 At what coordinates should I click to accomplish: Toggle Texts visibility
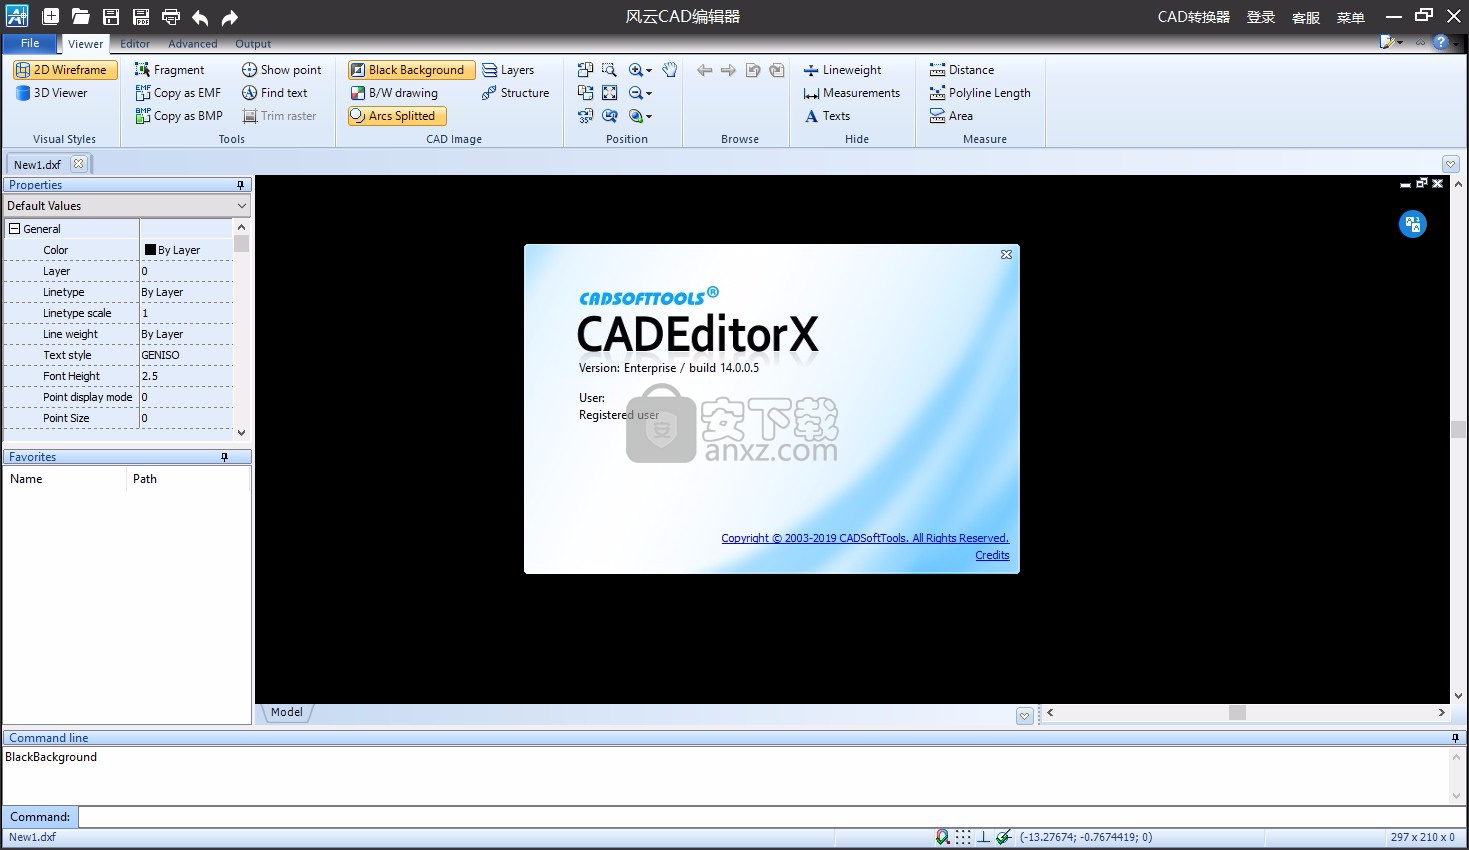[x=827, y=116]
